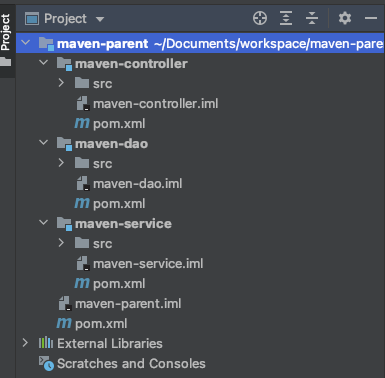Click the Scratches and Consoles clock icon
The image size is (385, 378).
click(x=46, y=363)
